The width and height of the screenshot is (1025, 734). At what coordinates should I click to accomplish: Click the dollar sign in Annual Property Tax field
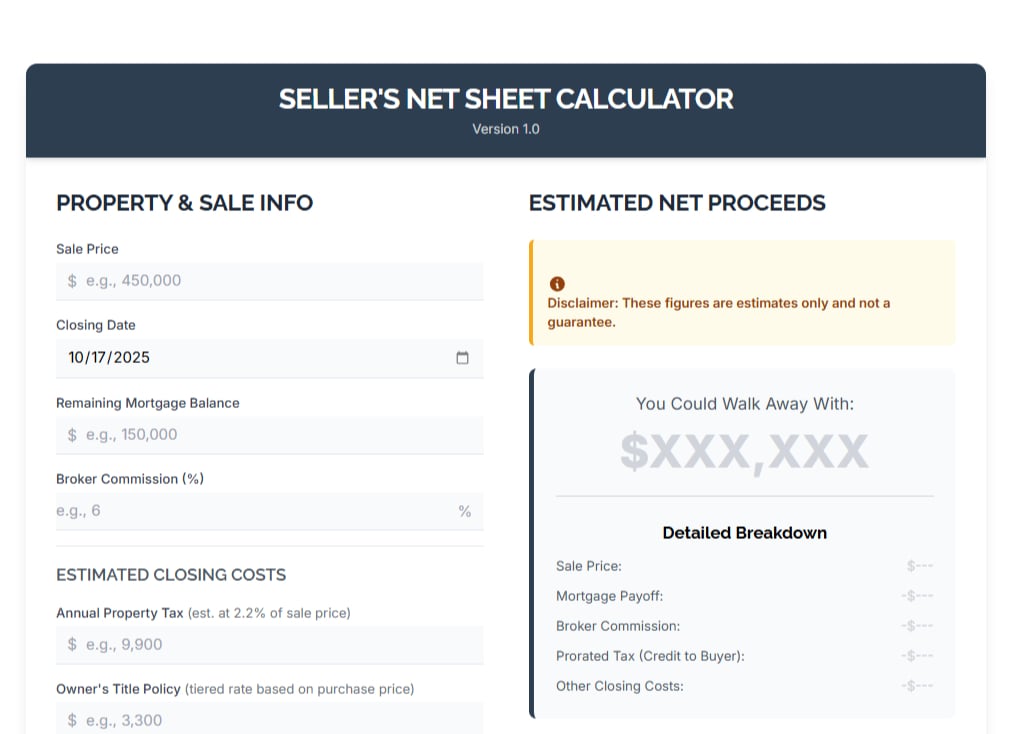pos(70,644)
